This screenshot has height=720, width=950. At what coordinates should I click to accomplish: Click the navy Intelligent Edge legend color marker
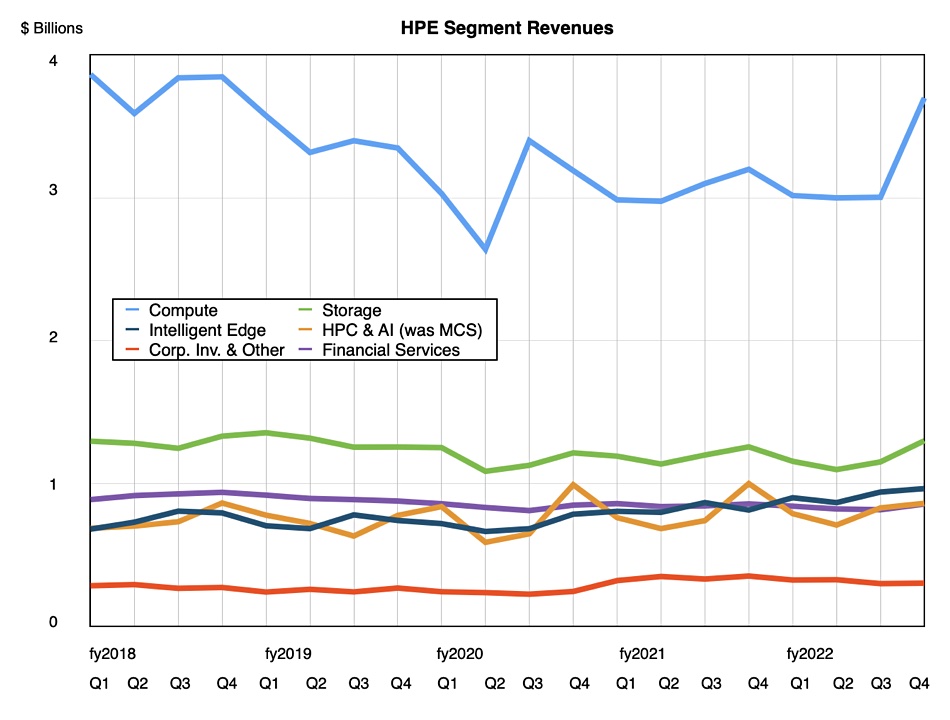click(132, 330)
